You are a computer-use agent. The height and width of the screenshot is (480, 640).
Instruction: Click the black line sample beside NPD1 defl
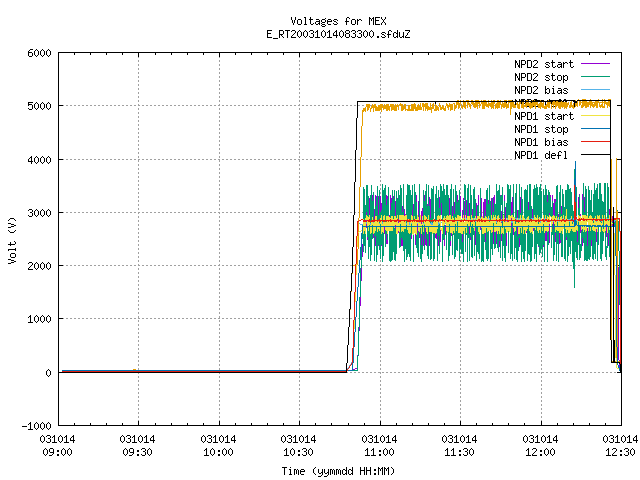(596, 154)
